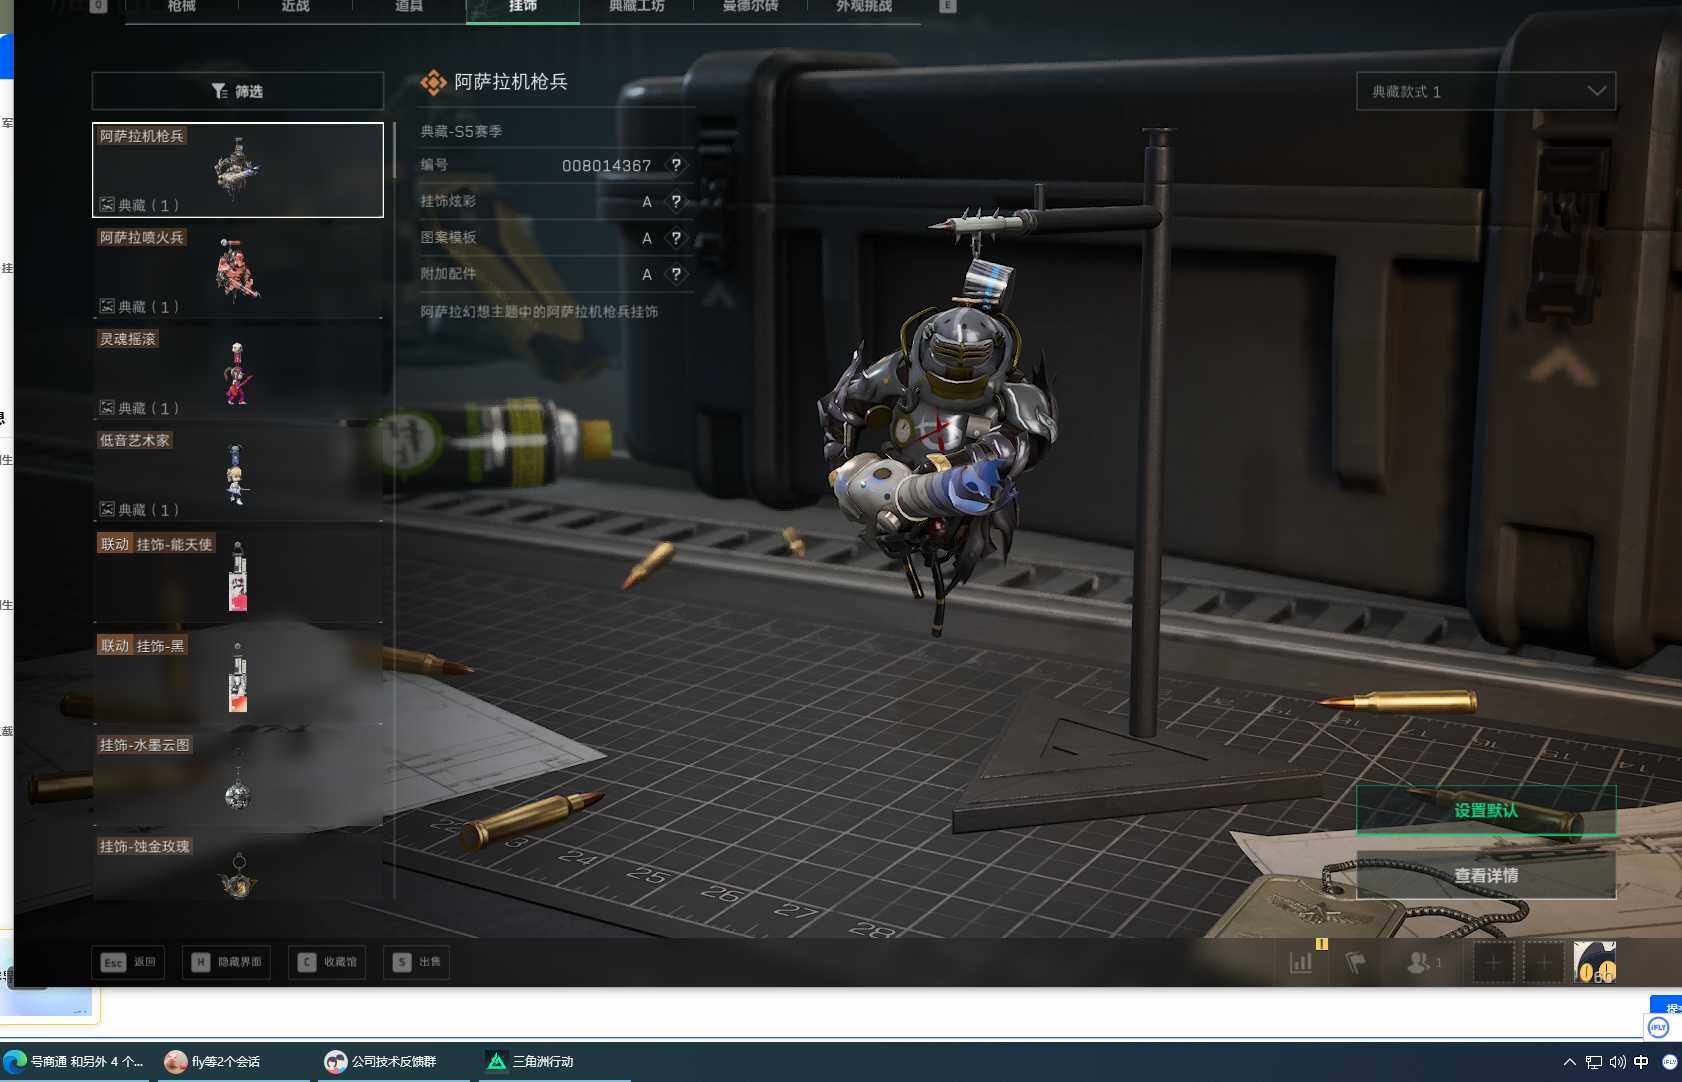The height and width of the screenshot is (1082, 1682).
Task: Open the player avatar in bottom bar
Action: point(1594,962)
